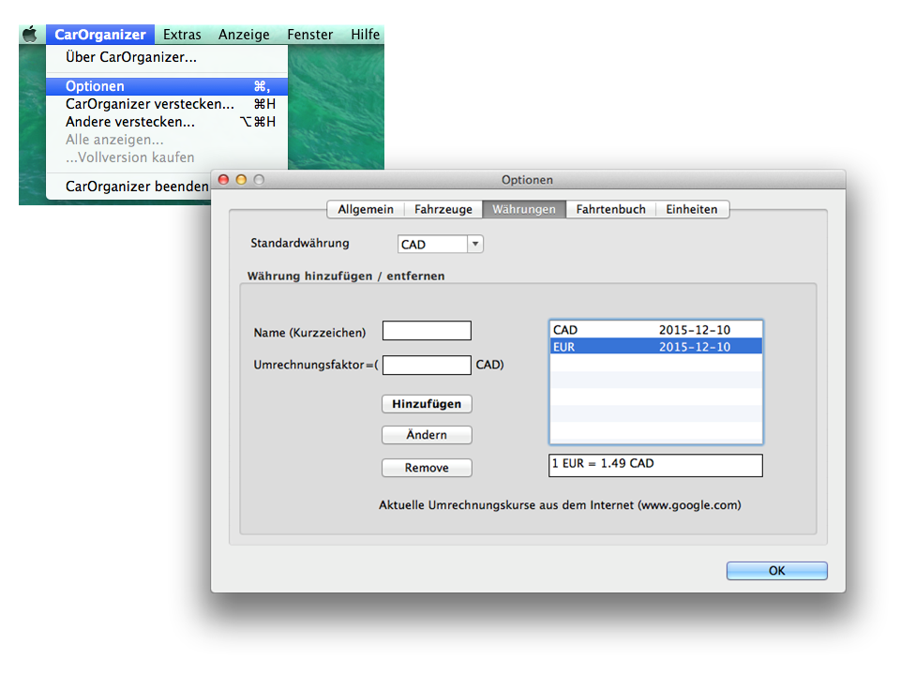Click CarOrganizer verstecken... menu item

[x=150, y=104]
